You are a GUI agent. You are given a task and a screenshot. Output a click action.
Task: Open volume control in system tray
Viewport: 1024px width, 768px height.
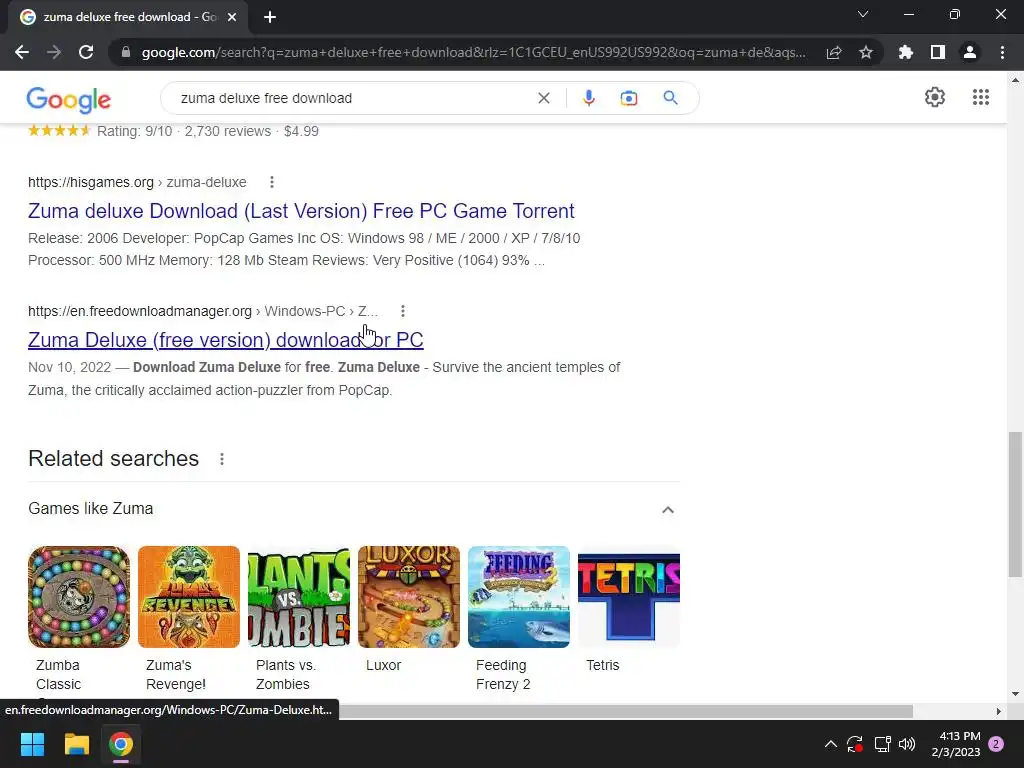(x=907, y=744)
